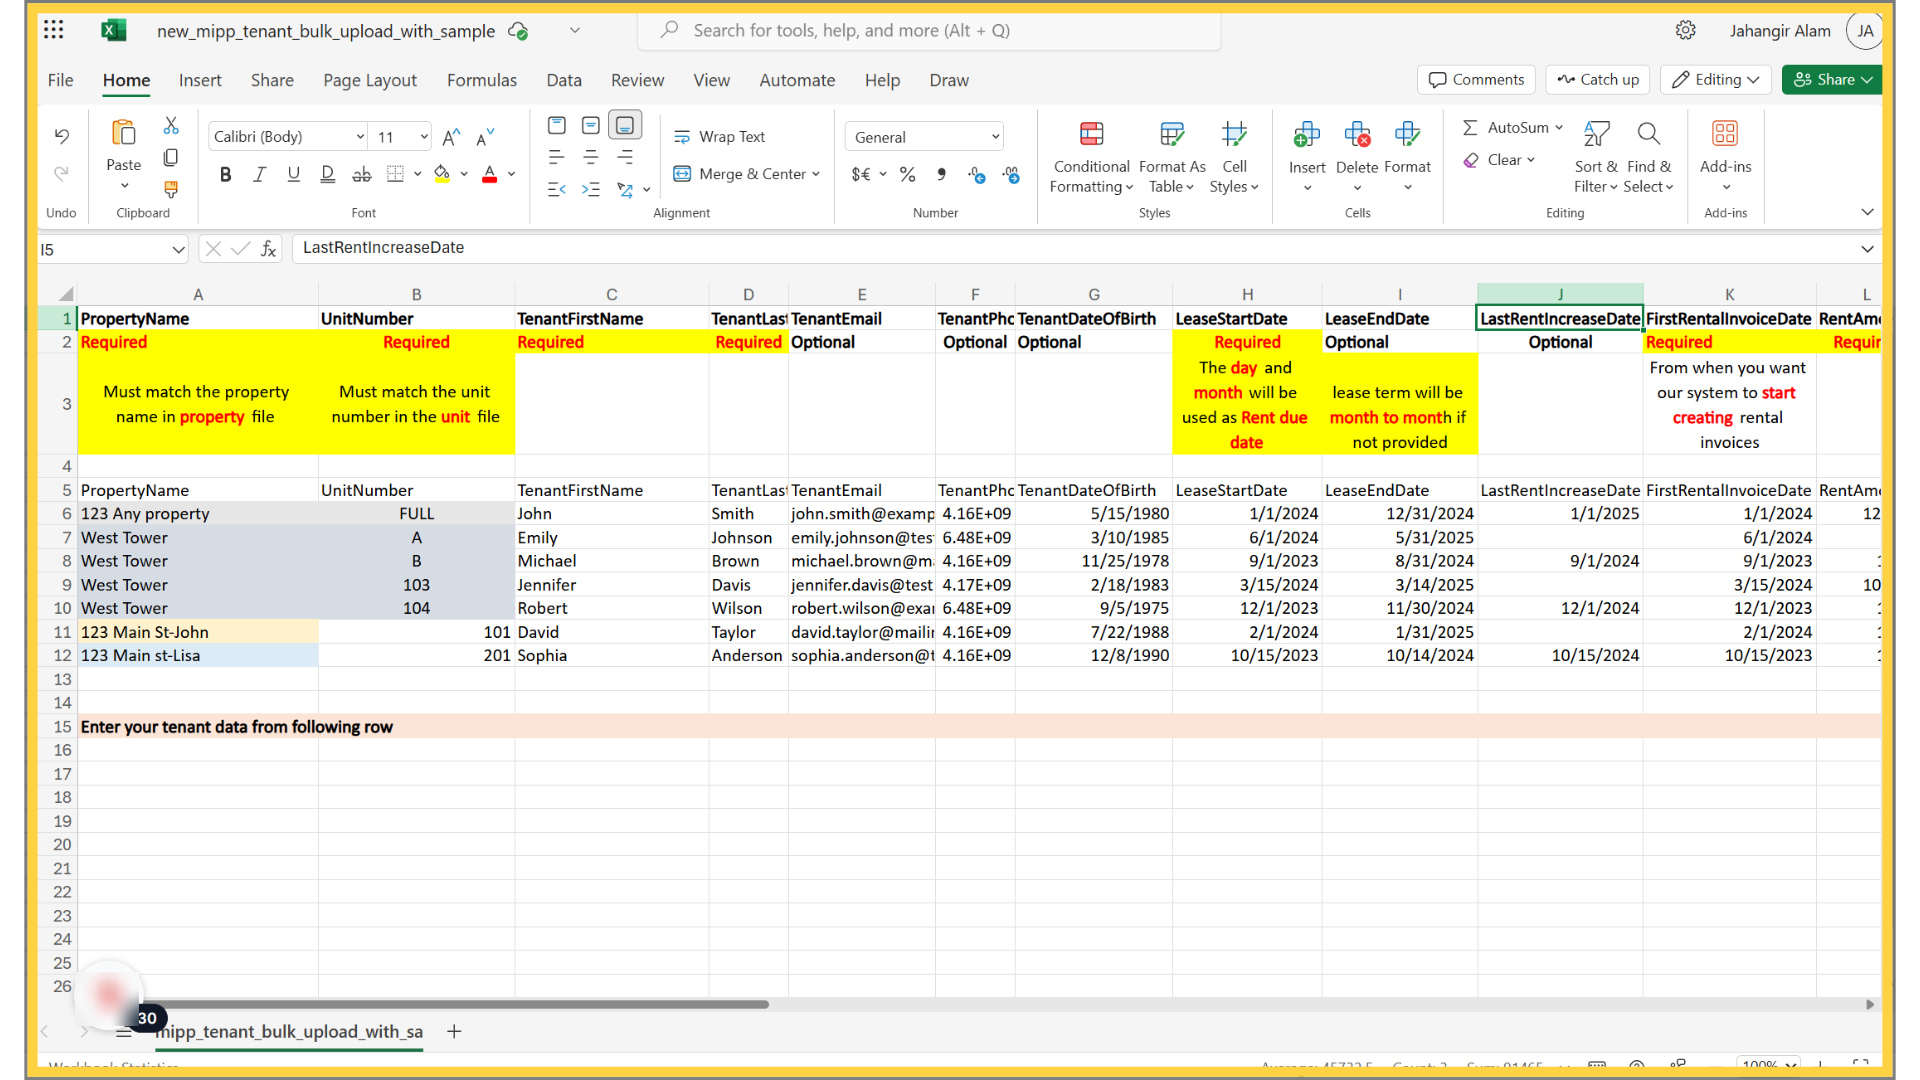Click the Clear button
Viewport: 1920px width, 1080px height.
pos(1499,160)
